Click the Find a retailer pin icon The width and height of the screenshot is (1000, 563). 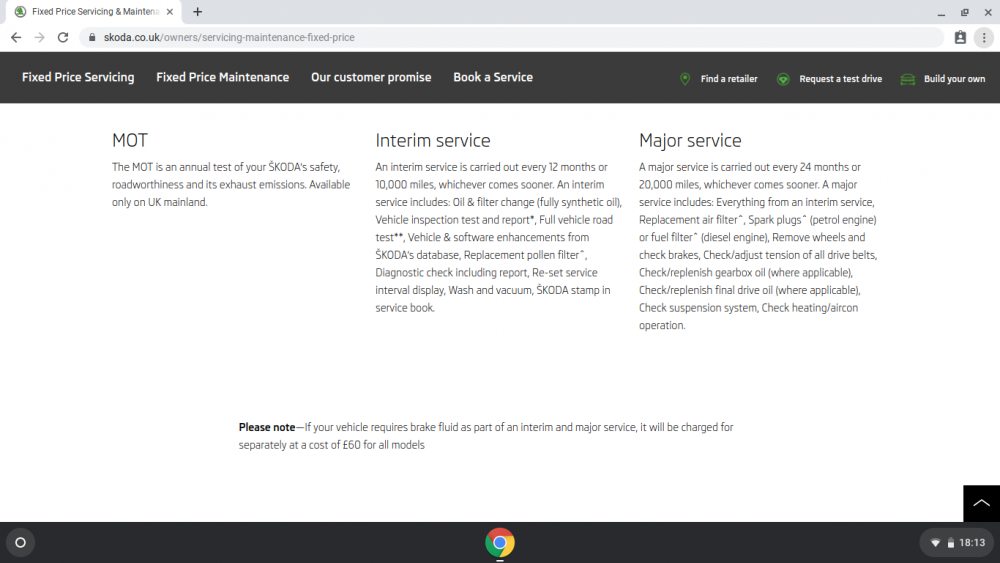pos(685,79)
